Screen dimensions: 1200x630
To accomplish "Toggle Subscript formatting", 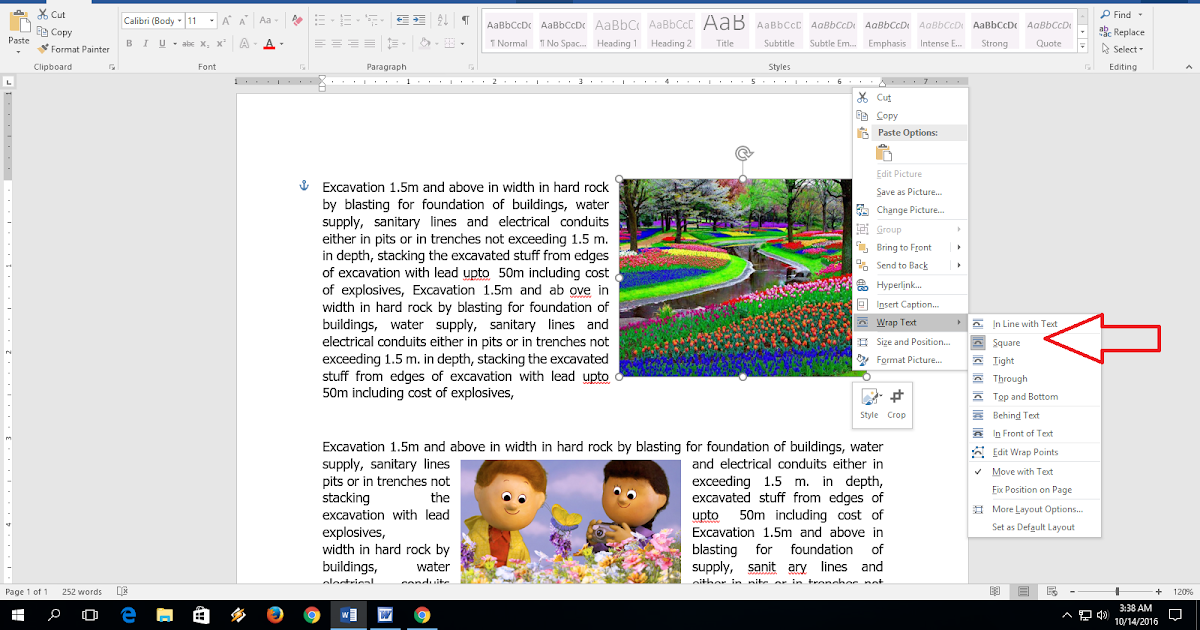I will (204, 43).
